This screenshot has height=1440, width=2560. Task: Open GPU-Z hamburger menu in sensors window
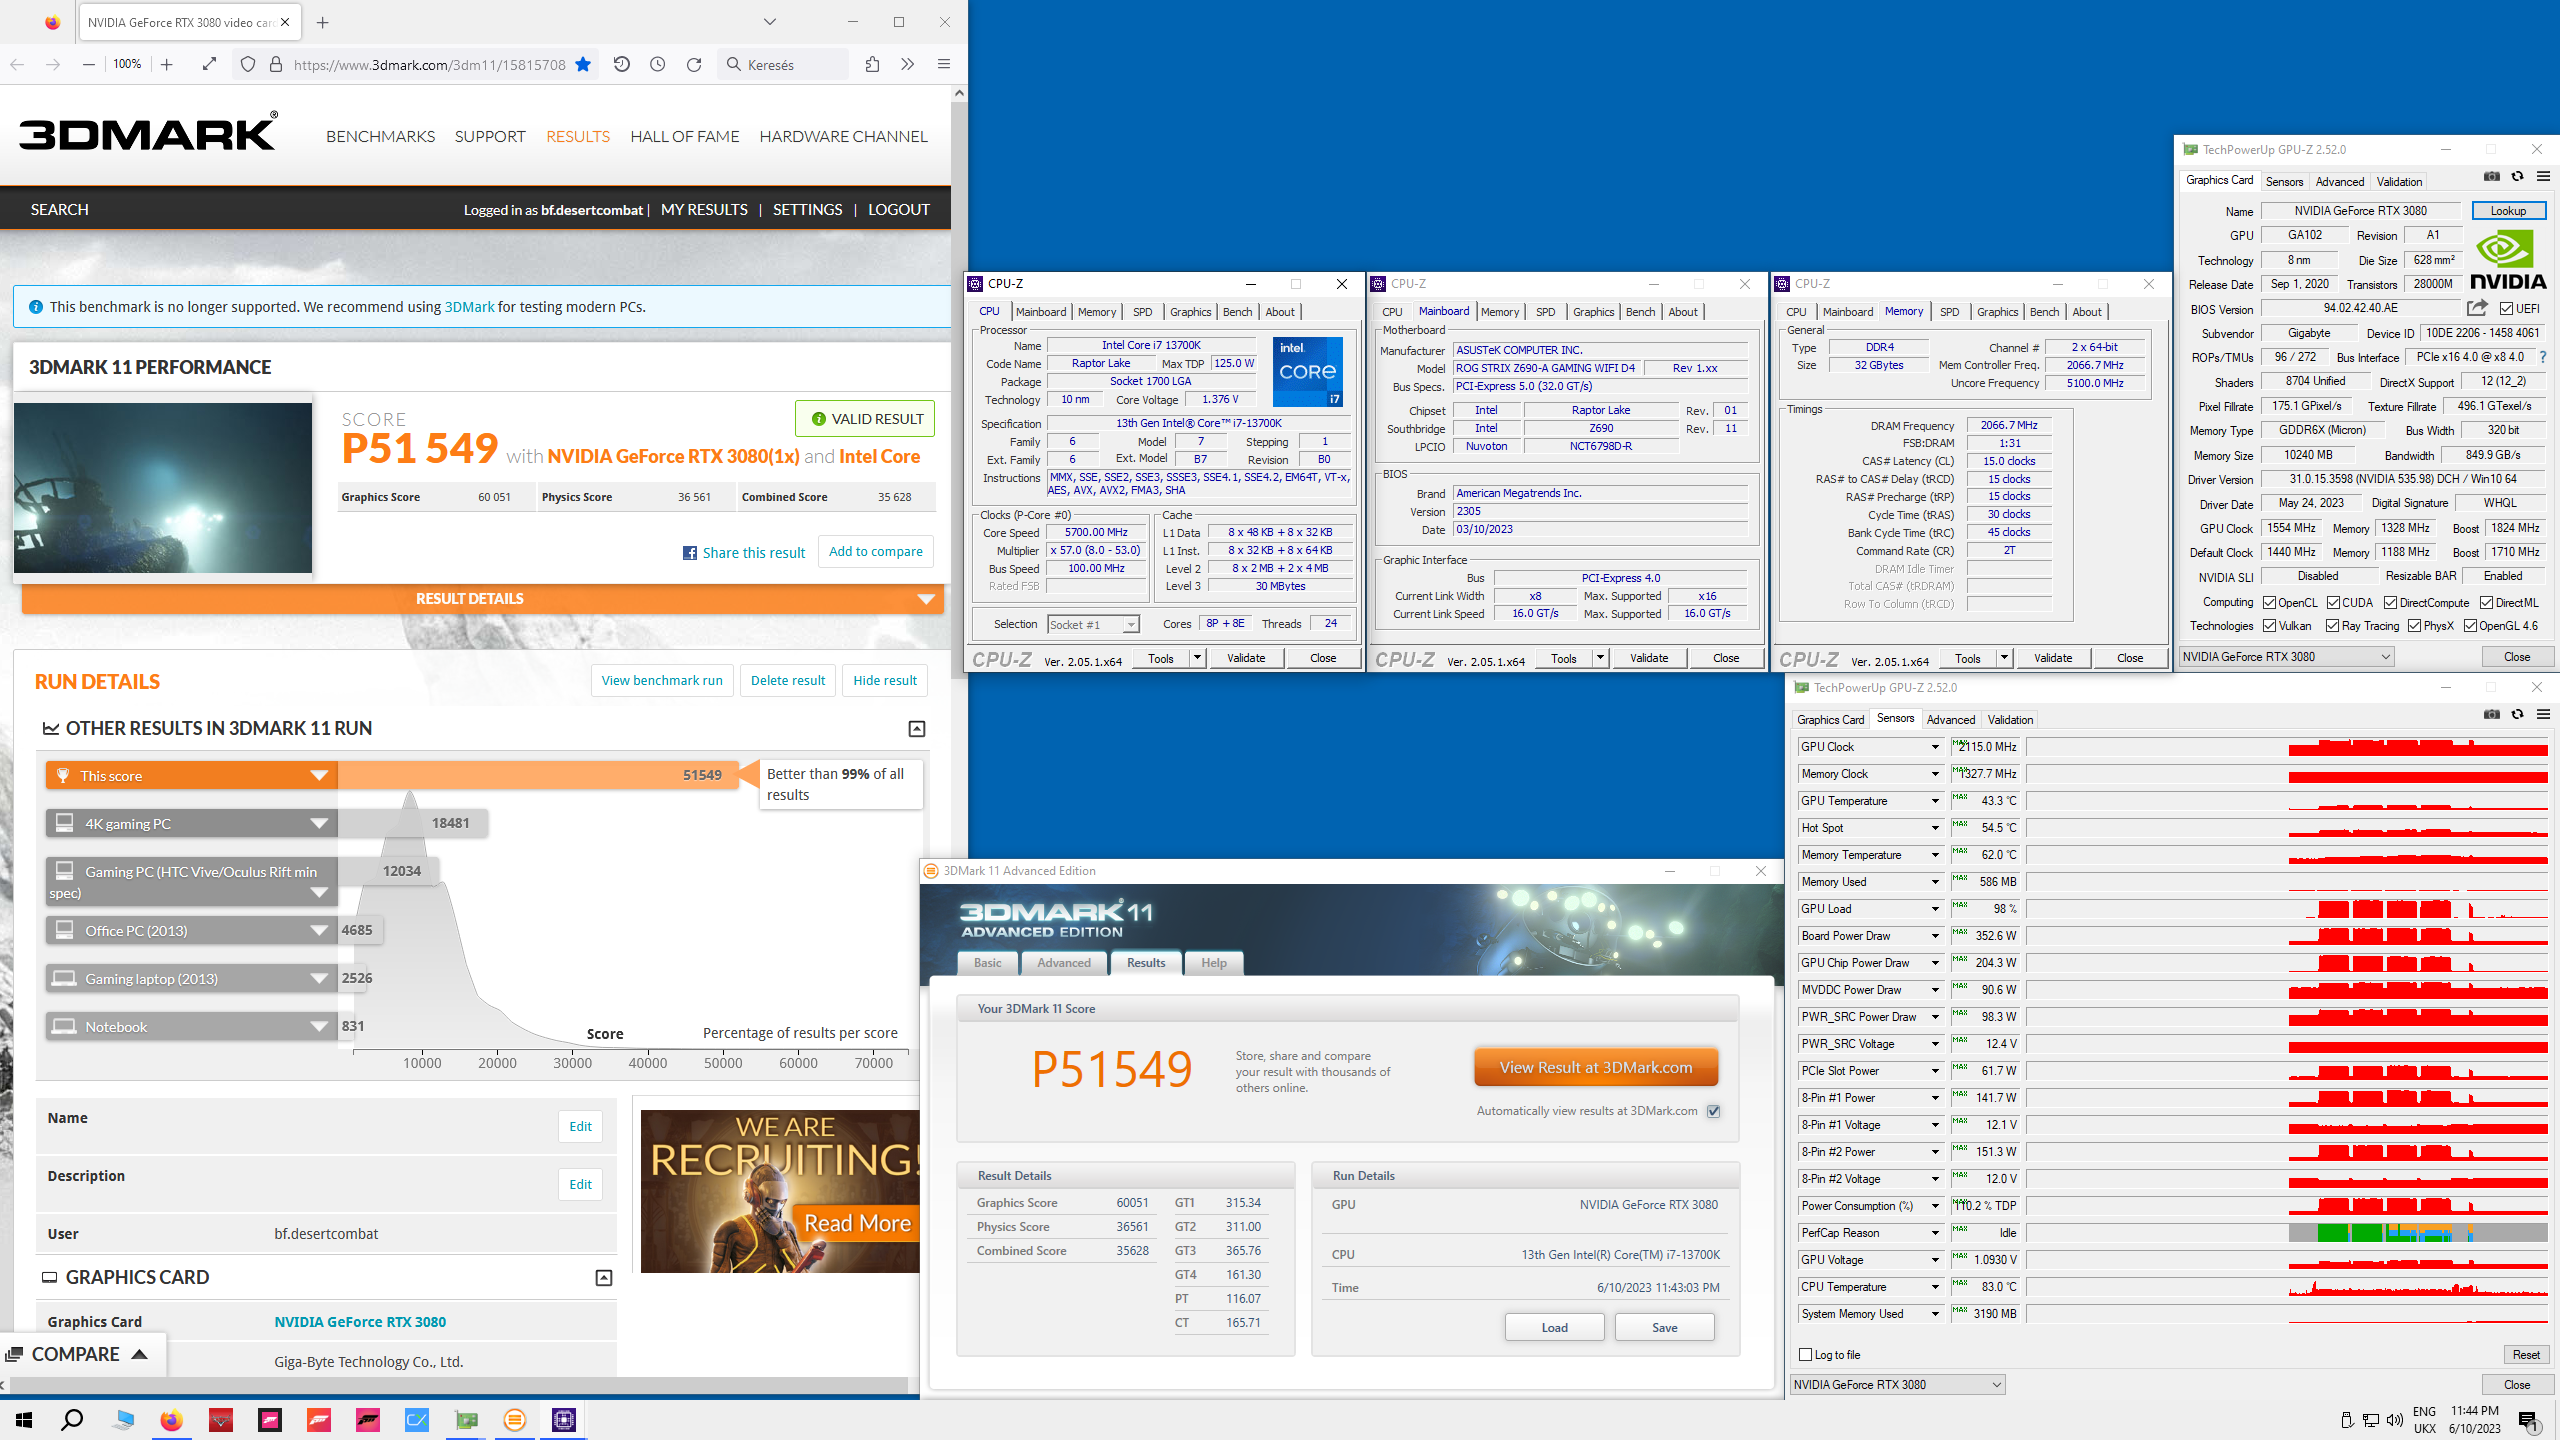coord(2543,714)
